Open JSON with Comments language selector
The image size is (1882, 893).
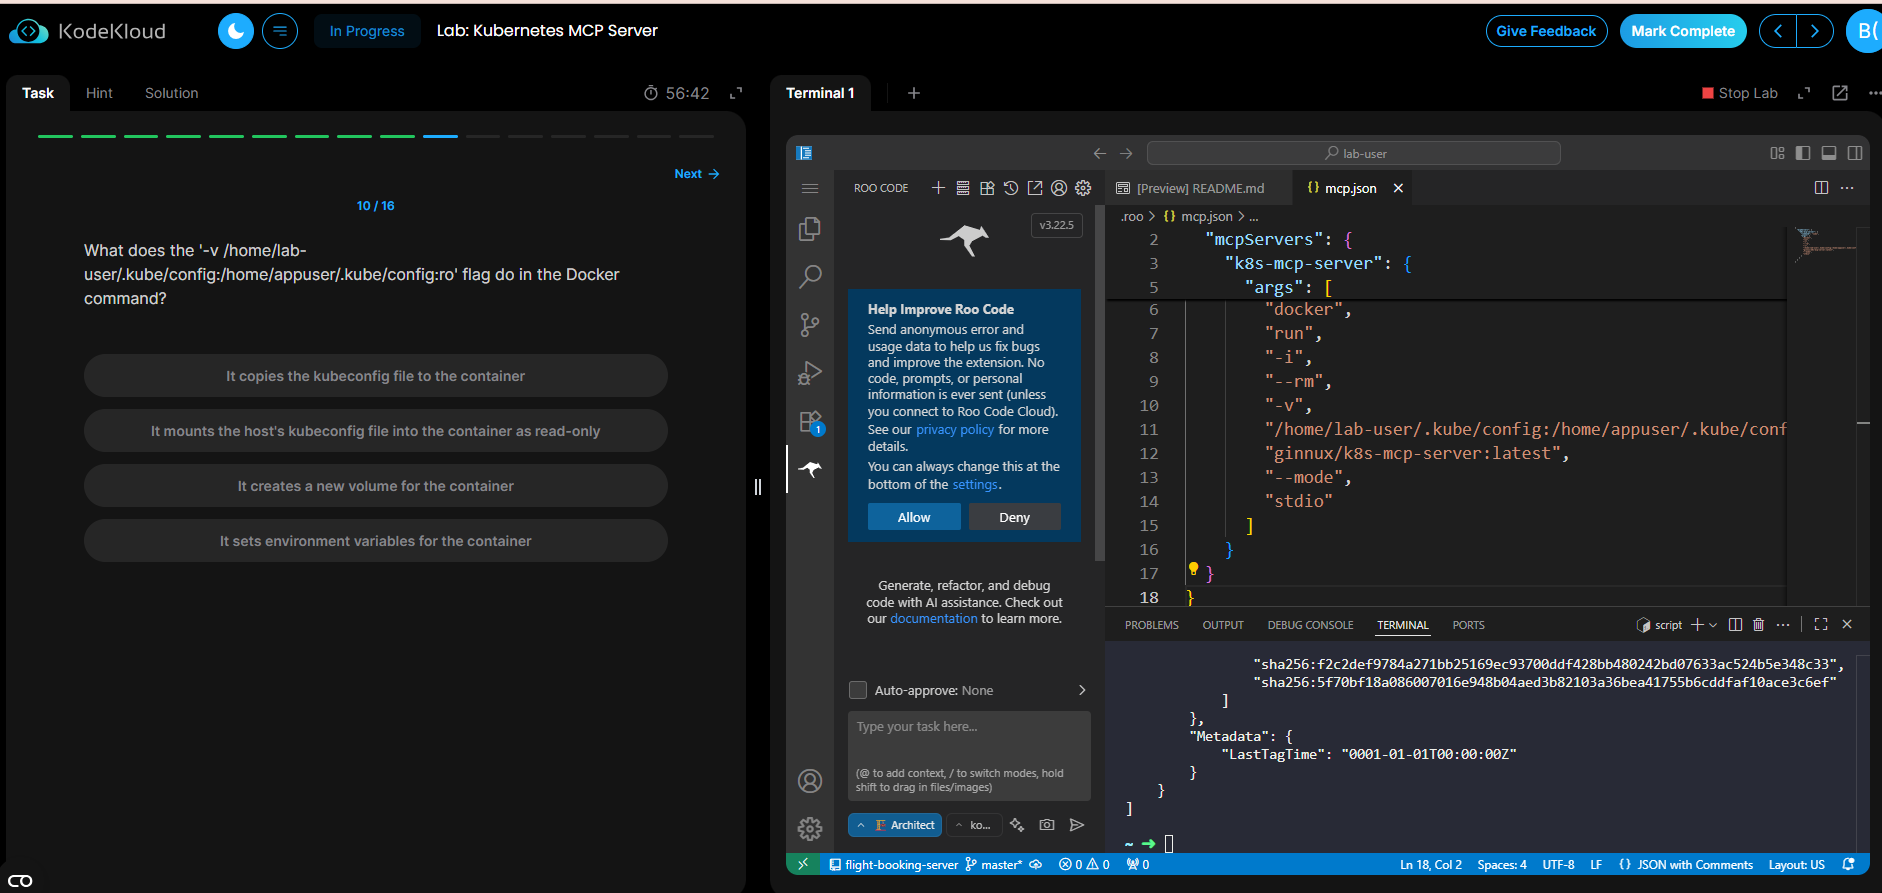click(x=1695, y=864)
